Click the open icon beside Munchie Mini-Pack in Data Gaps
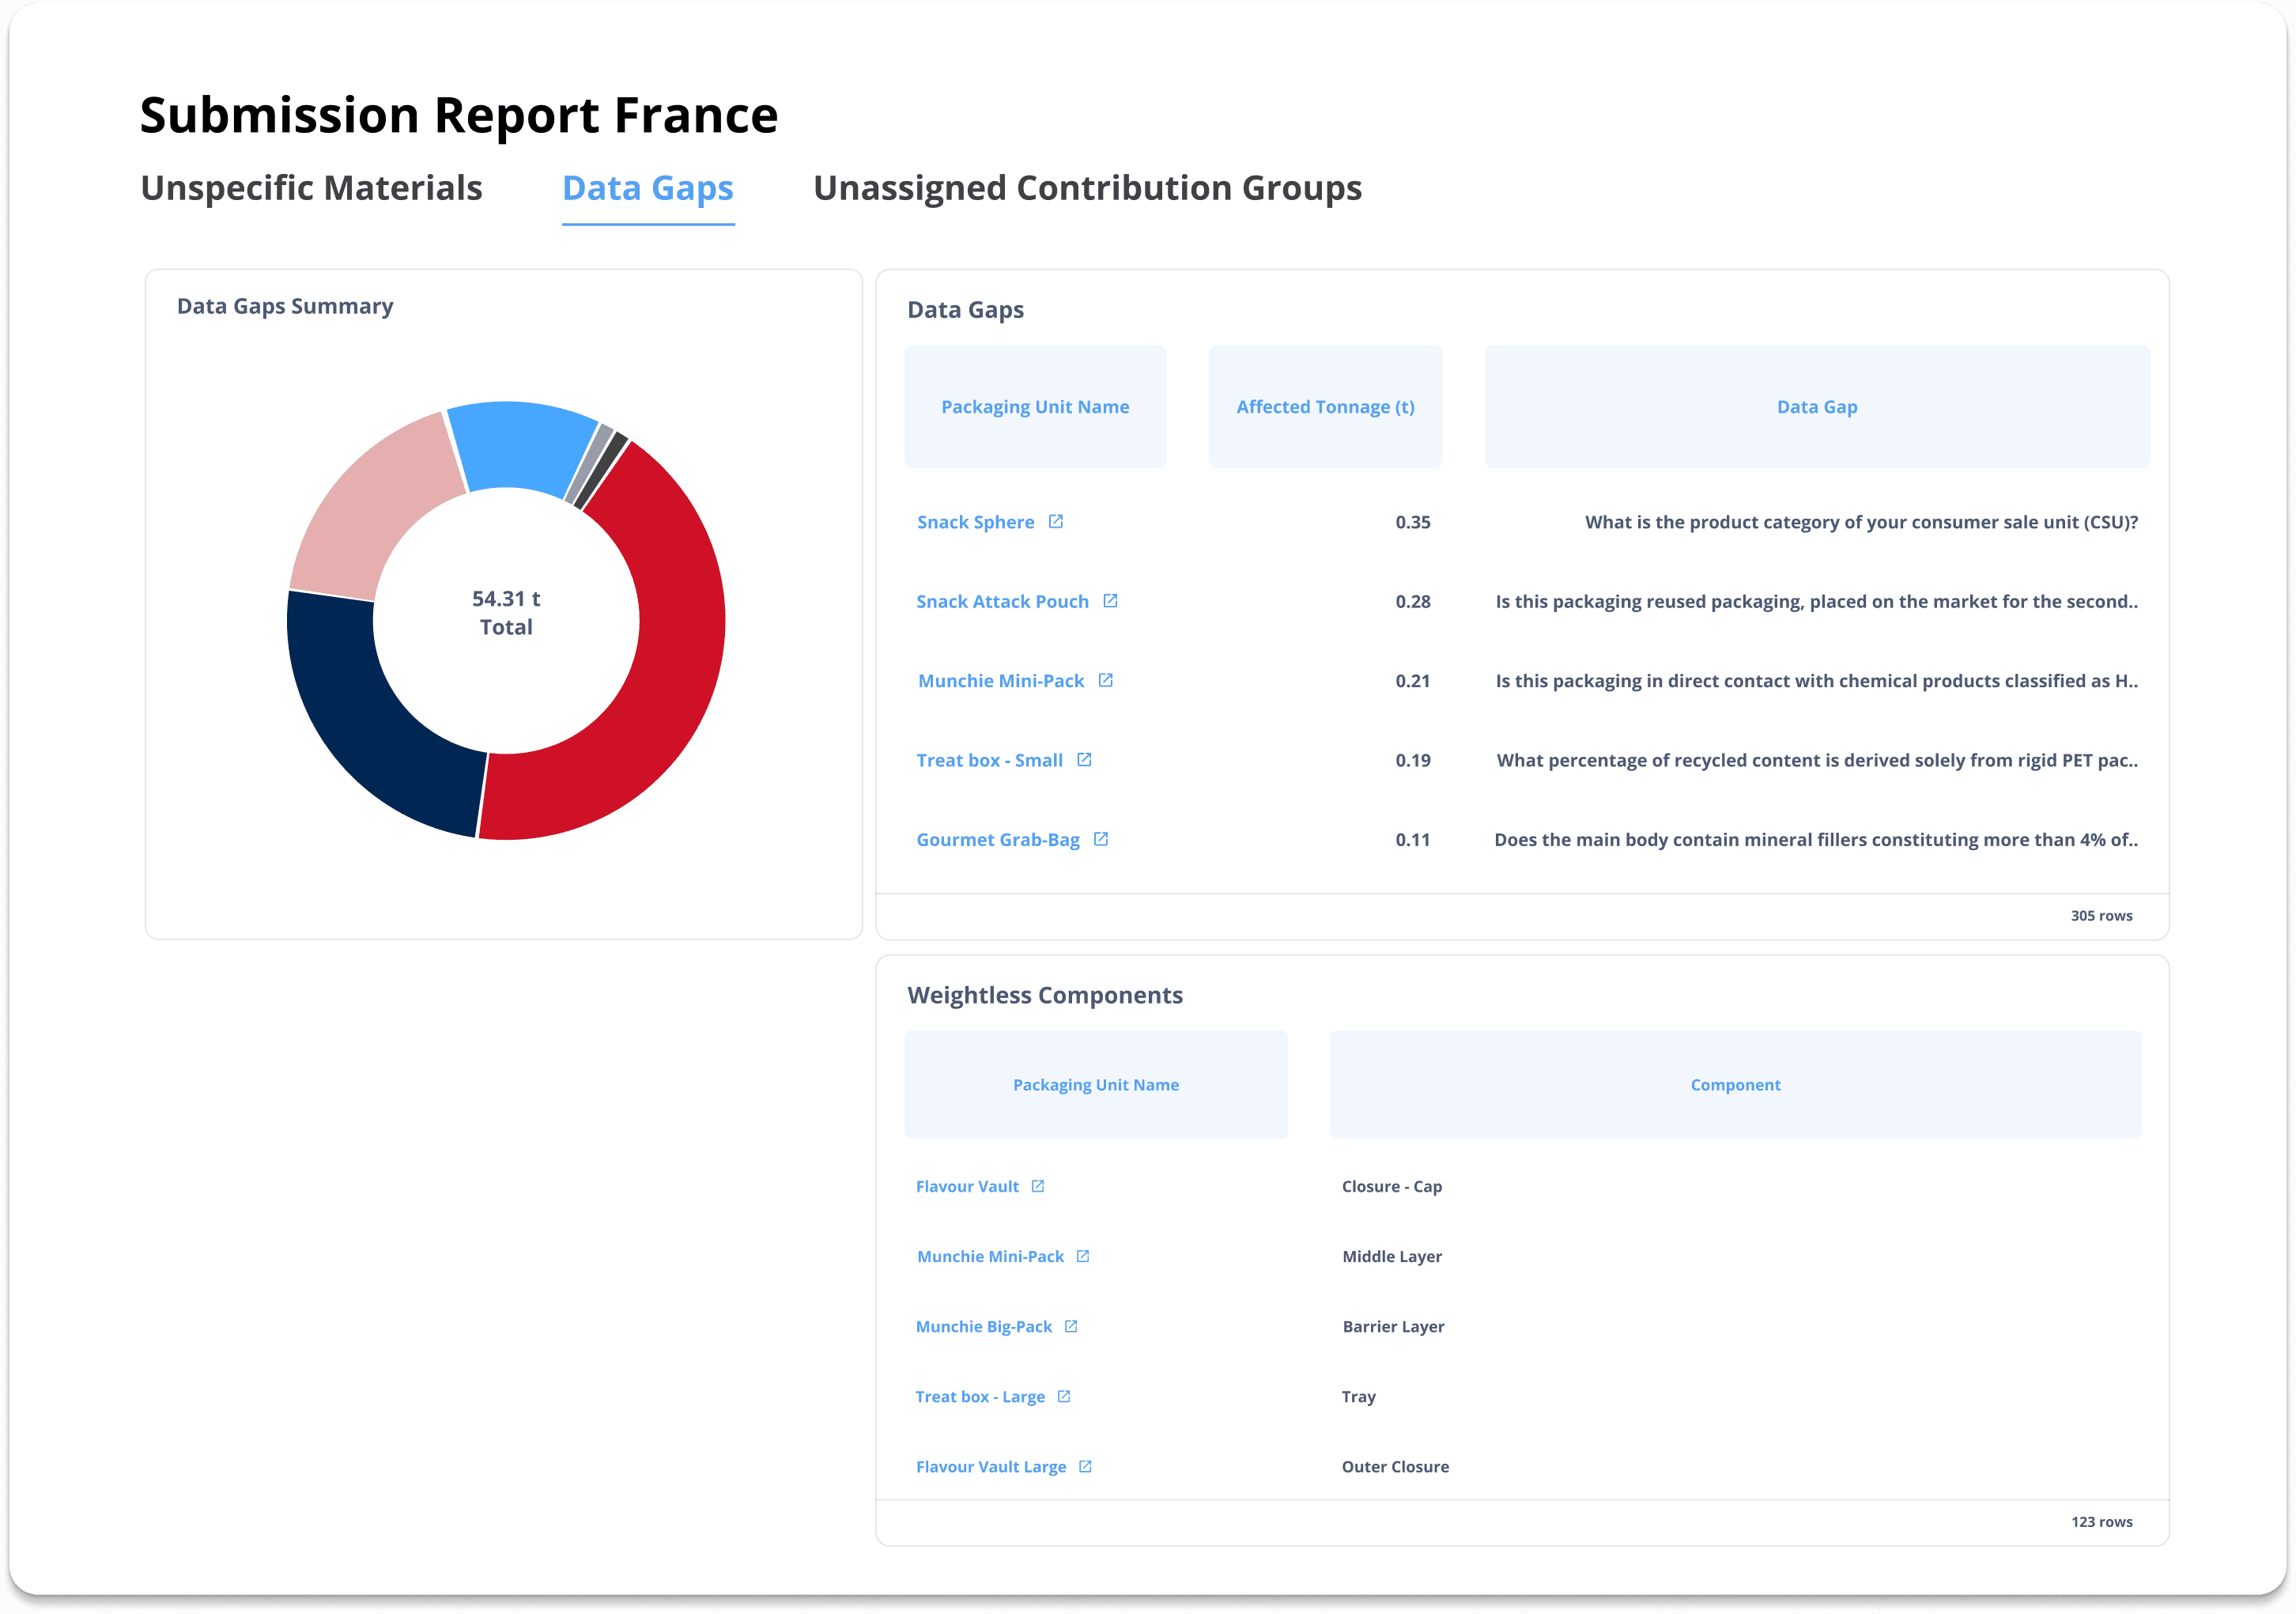The height and width of the screenshot is (1614, 2296). [x=1105, y=680]
